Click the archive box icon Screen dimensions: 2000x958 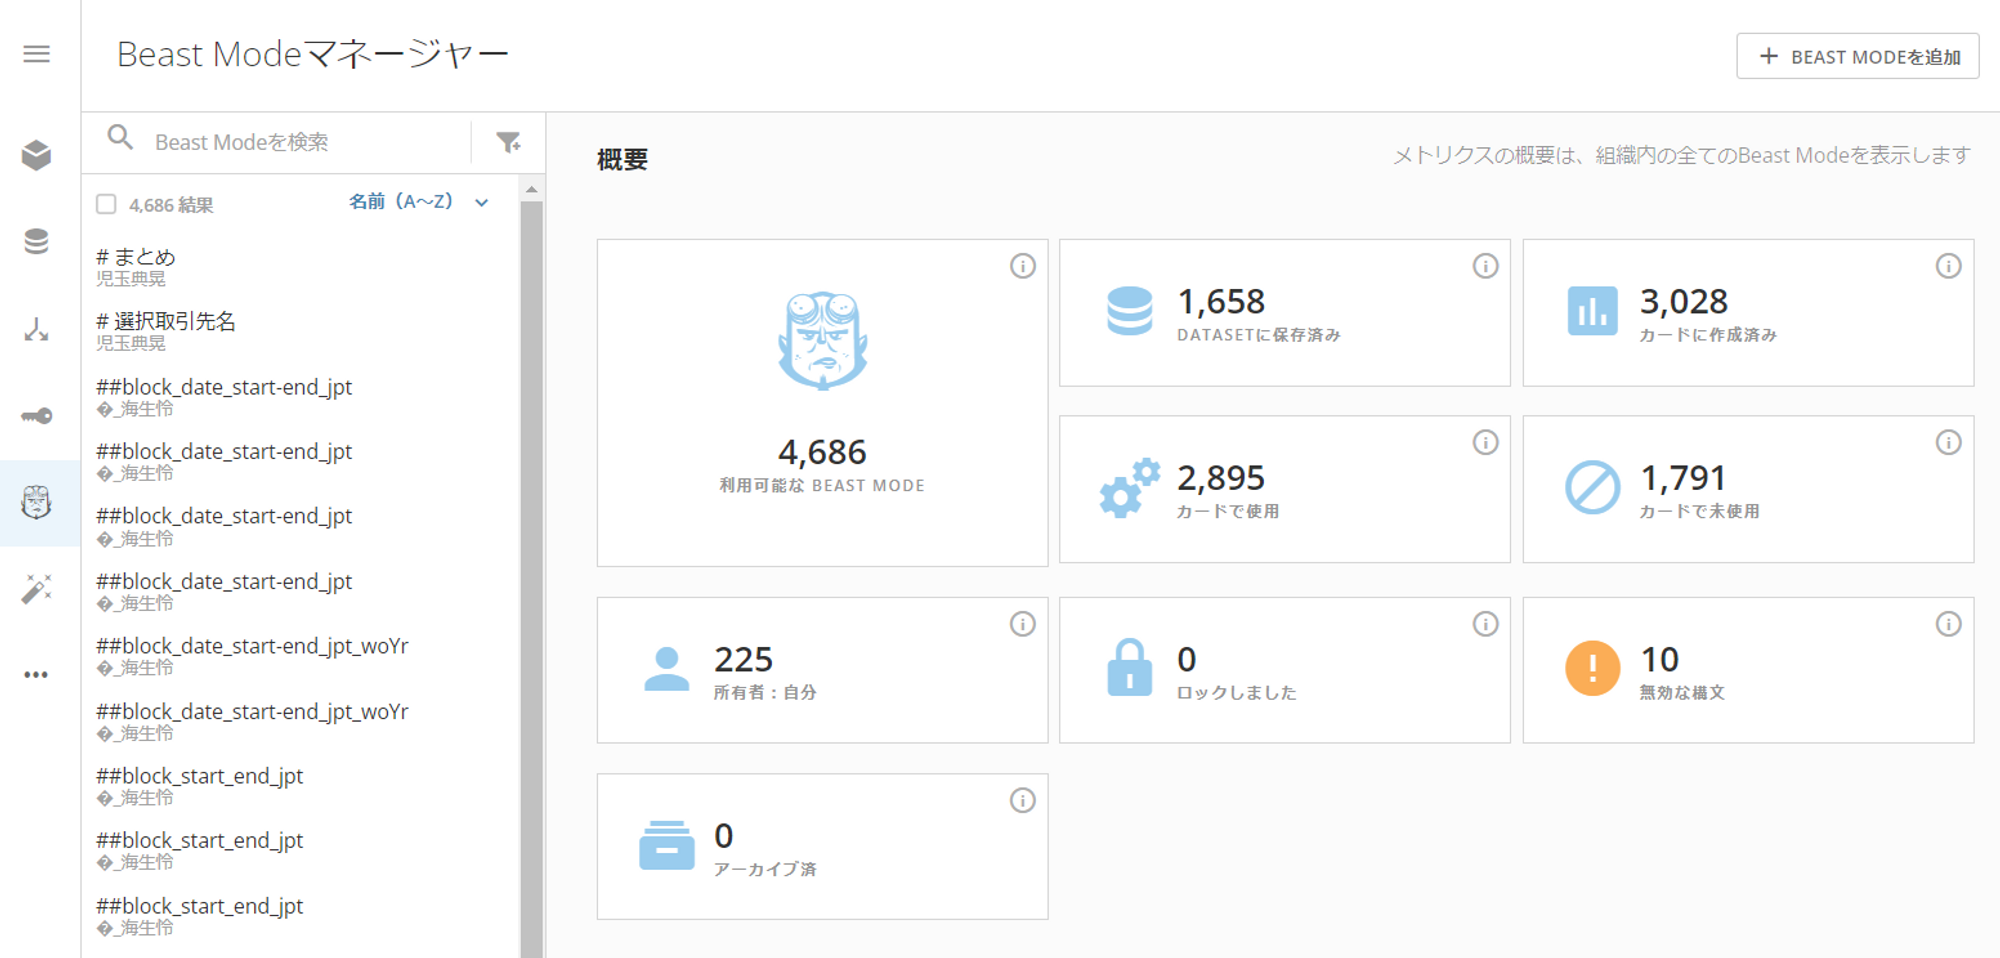pyautogui.click(x=667, y=845)
